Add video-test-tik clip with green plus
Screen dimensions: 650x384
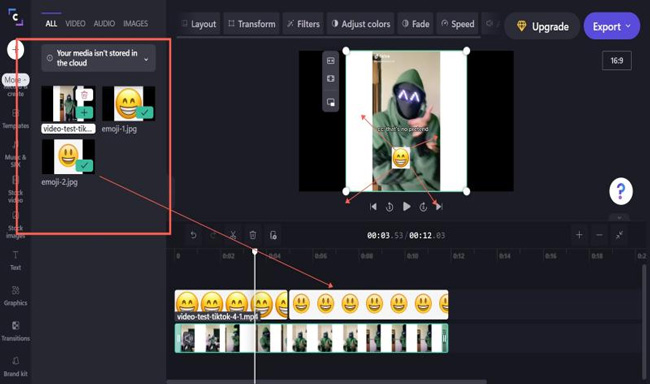click(85, 112)
